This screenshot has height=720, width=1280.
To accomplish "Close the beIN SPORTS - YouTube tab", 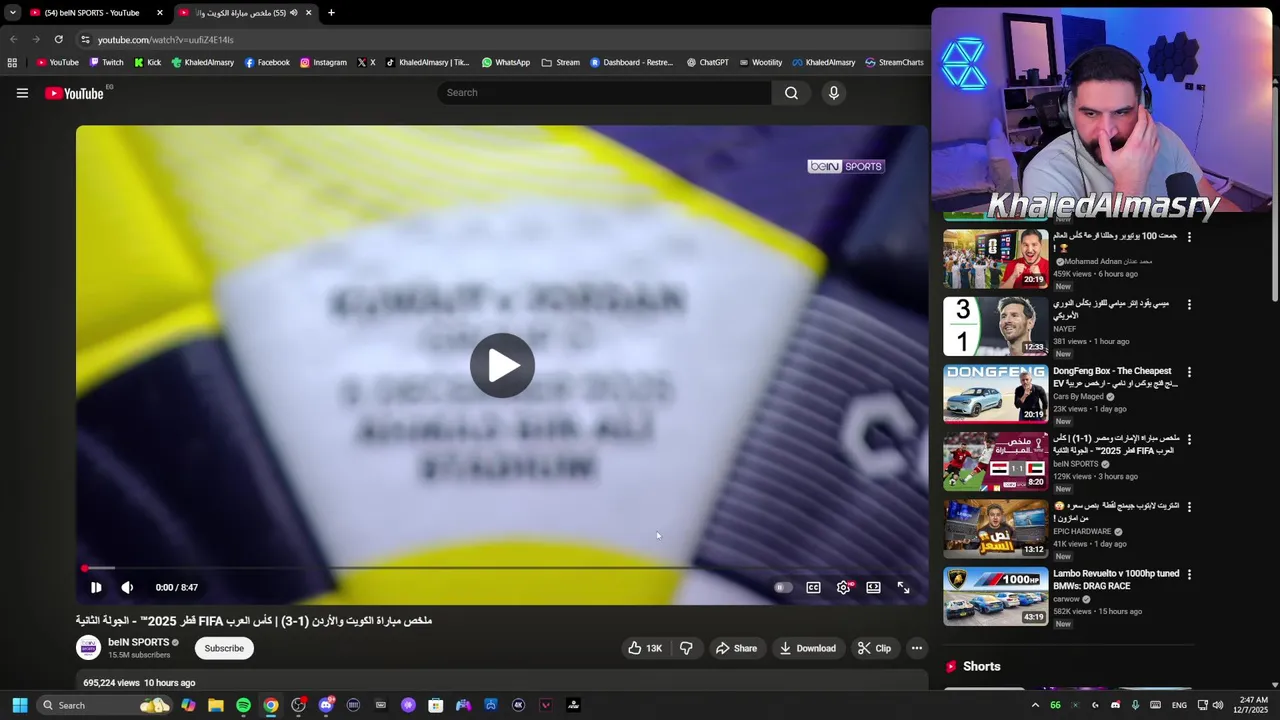I will coord(159,13).
